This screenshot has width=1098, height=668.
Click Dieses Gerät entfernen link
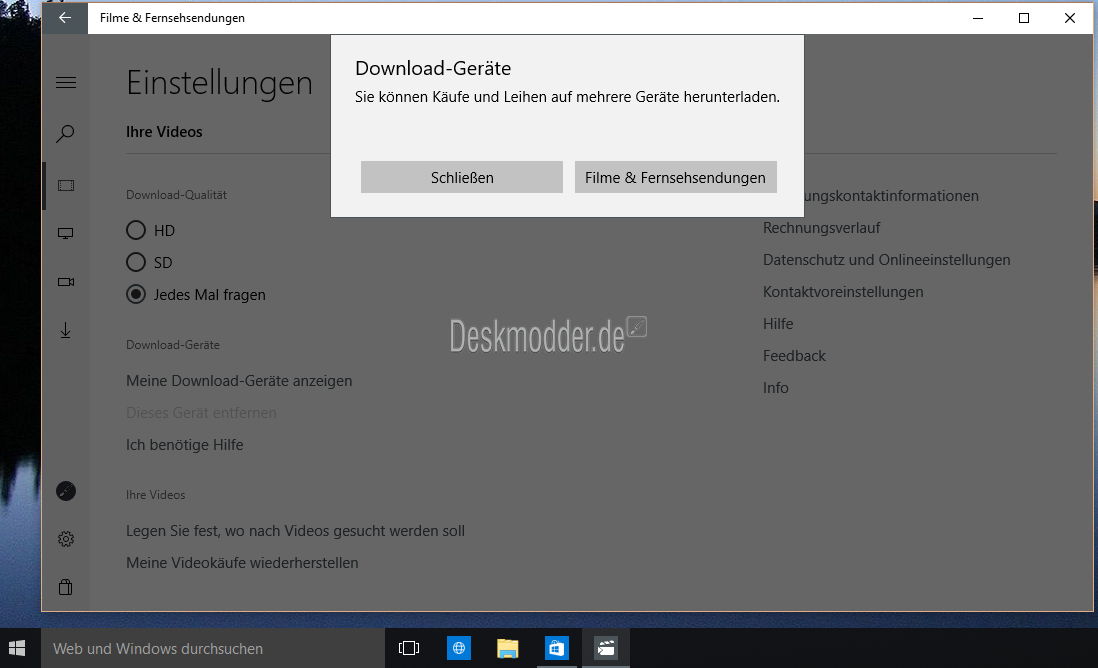tap(201, 413)
